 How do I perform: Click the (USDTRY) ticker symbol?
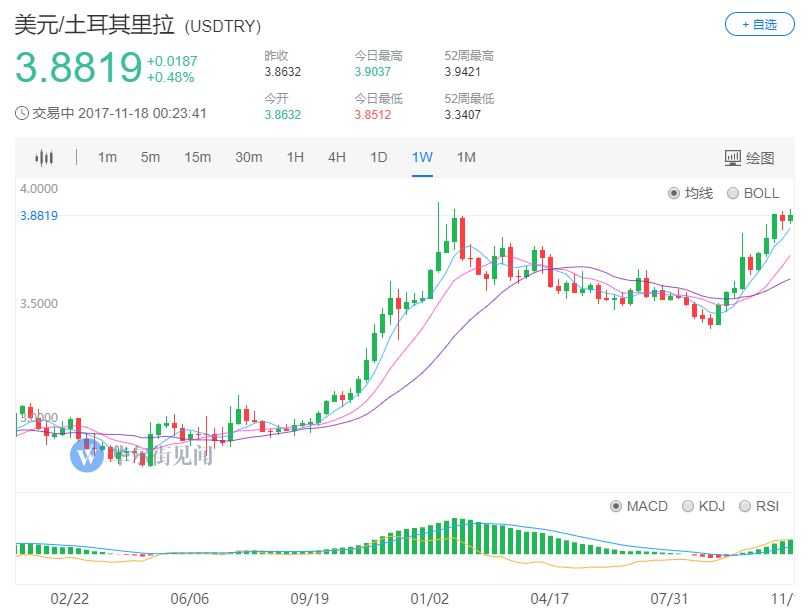(x=223, y=26)
